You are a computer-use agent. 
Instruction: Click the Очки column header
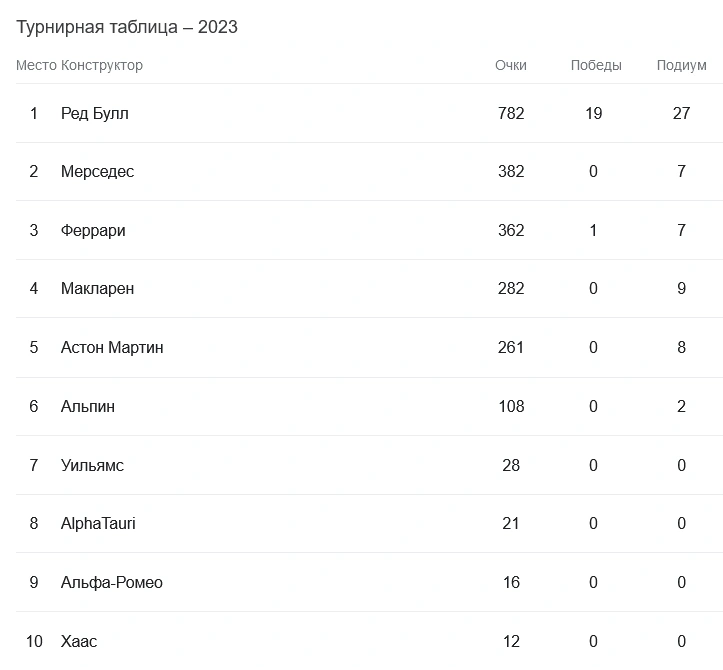(x=511, y=65)
